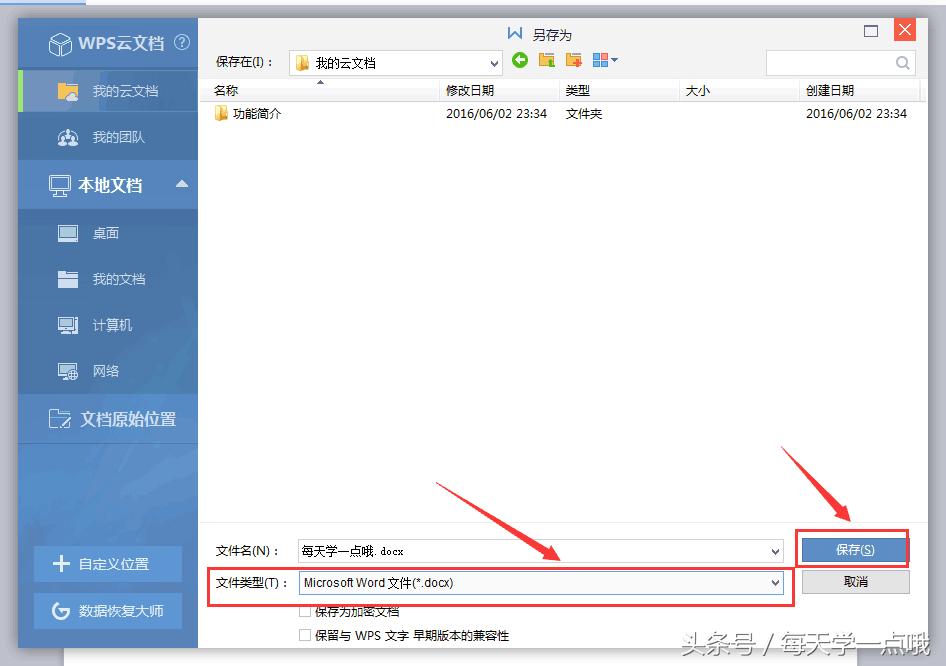Screen dimensions: 946x666
Task: Click the 保存(S) button
Action: [854, 548]
